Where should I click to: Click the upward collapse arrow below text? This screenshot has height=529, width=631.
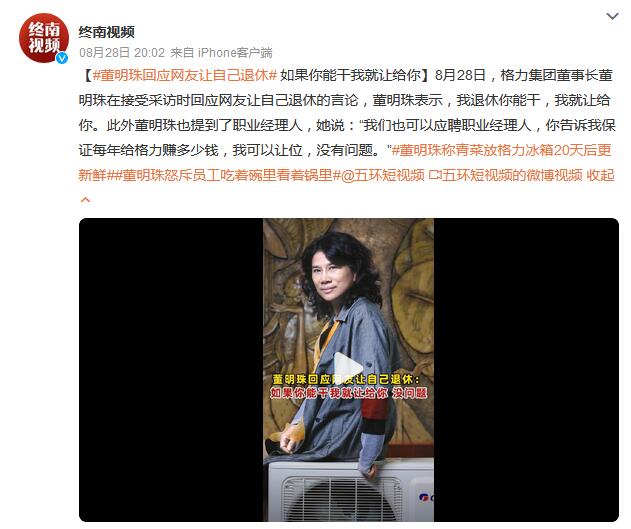[x=85, y=200]
